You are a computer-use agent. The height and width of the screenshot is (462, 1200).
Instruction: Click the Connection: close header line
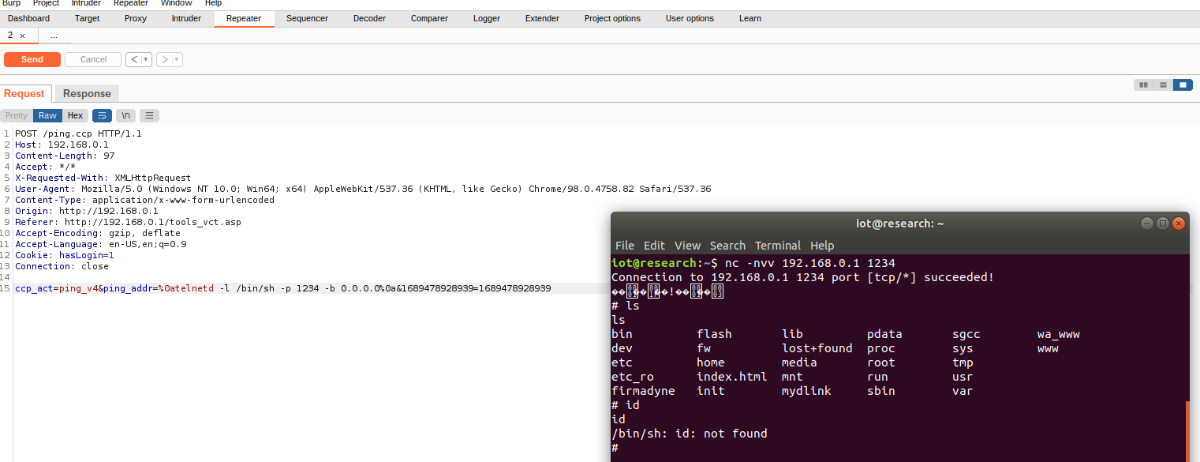click(x=62, y=266)
